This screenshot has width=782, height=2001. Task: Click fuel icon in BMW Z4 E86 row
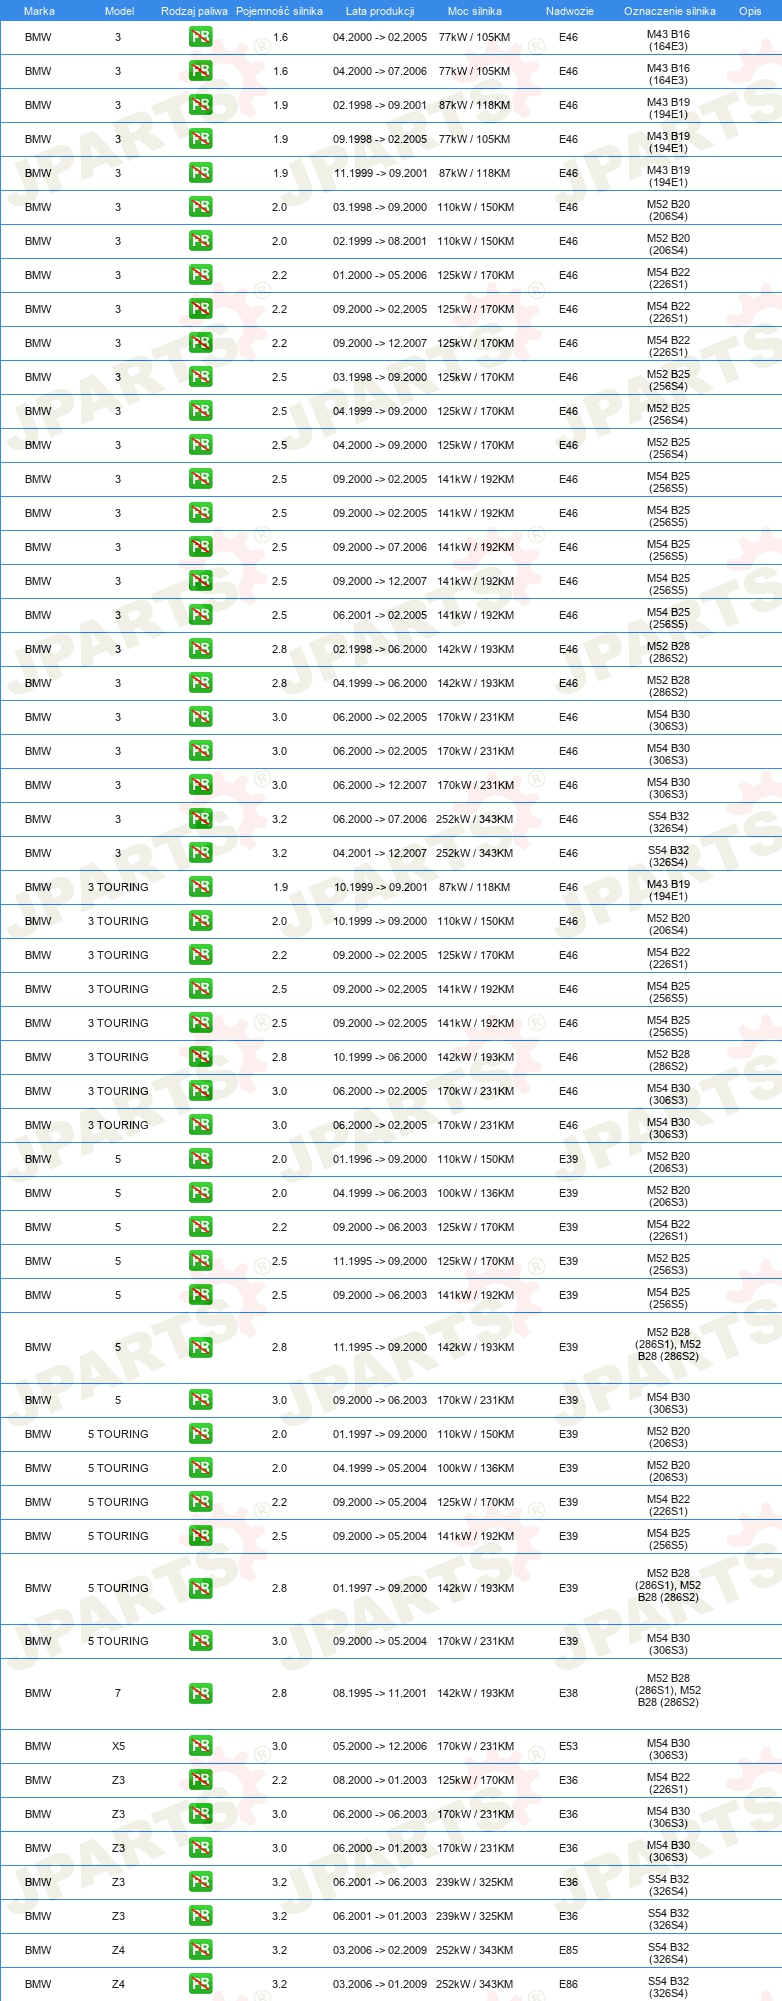click(x=200, y=1984)
